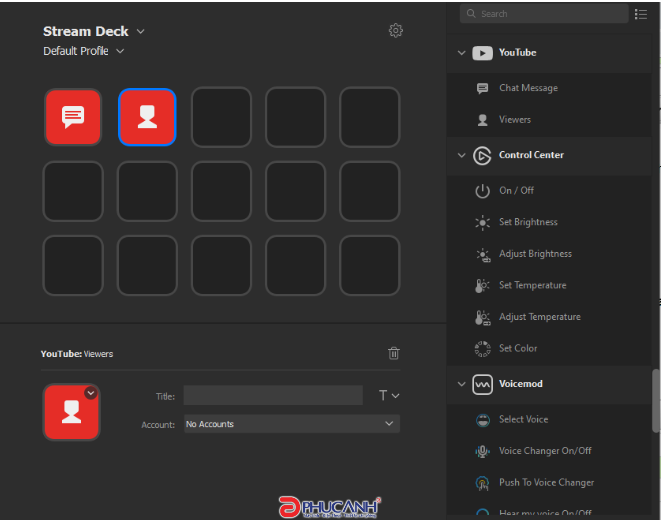The image size is (661, 520).
Task: Select the Push To Voice Changer action
Action: pos(549,483)
